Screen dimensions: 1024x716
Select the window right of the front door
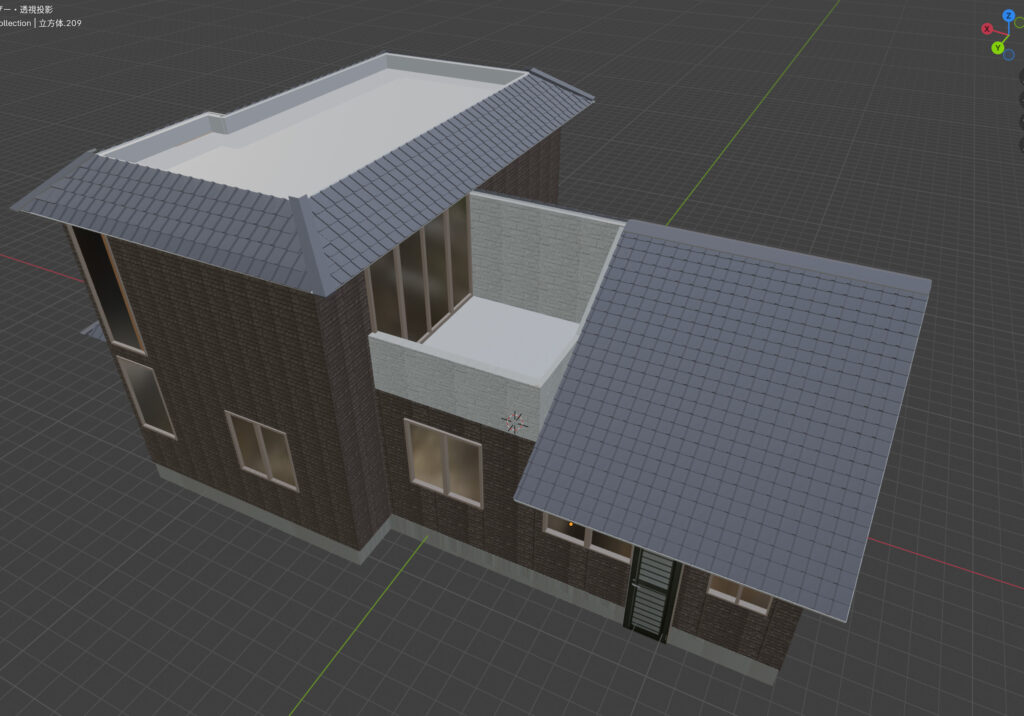point(740,592)
